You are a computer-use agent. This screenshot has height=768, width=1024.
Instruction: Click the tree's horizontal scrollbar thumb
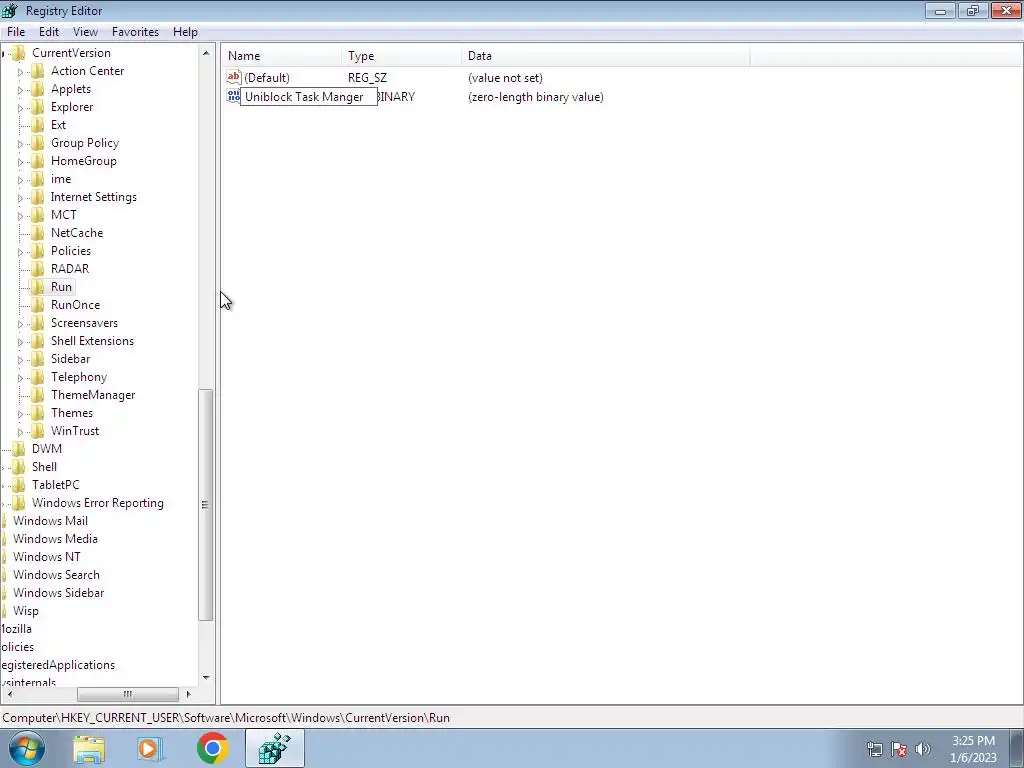(128, 694)
